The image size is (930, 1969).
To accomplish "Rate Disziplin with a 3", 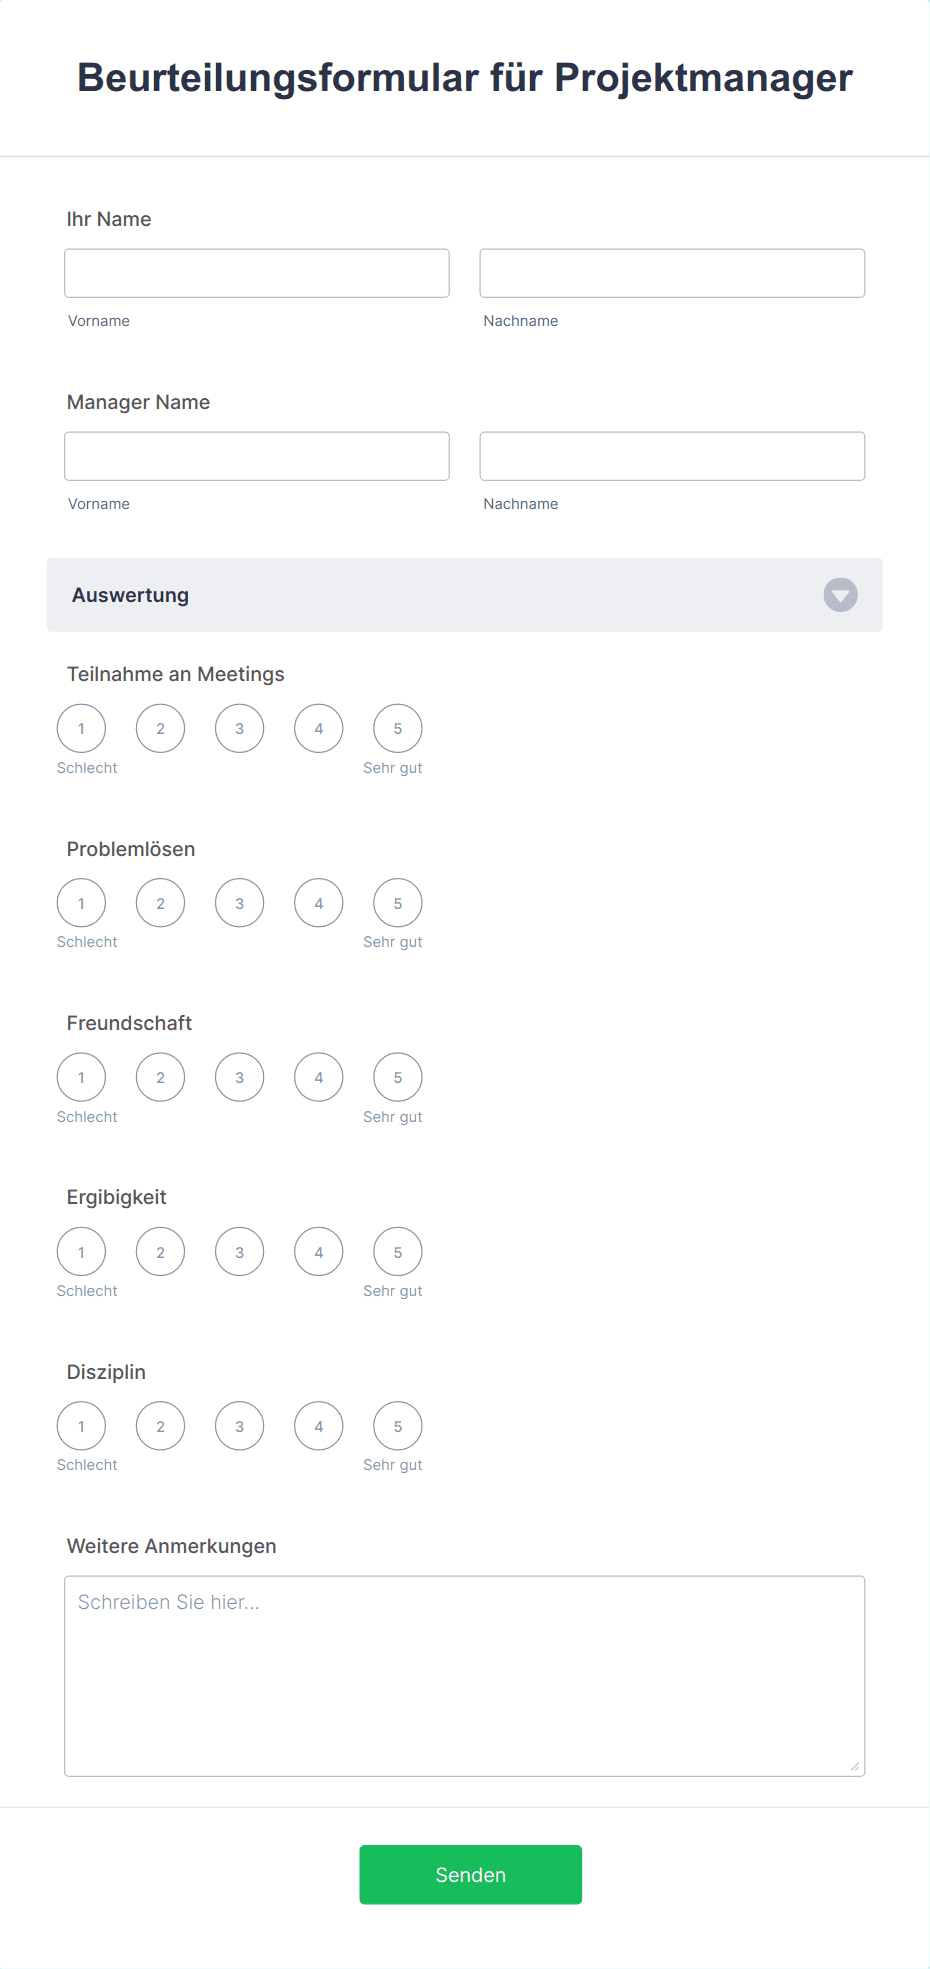I will pyautogui.click(x=239, y=1427).
